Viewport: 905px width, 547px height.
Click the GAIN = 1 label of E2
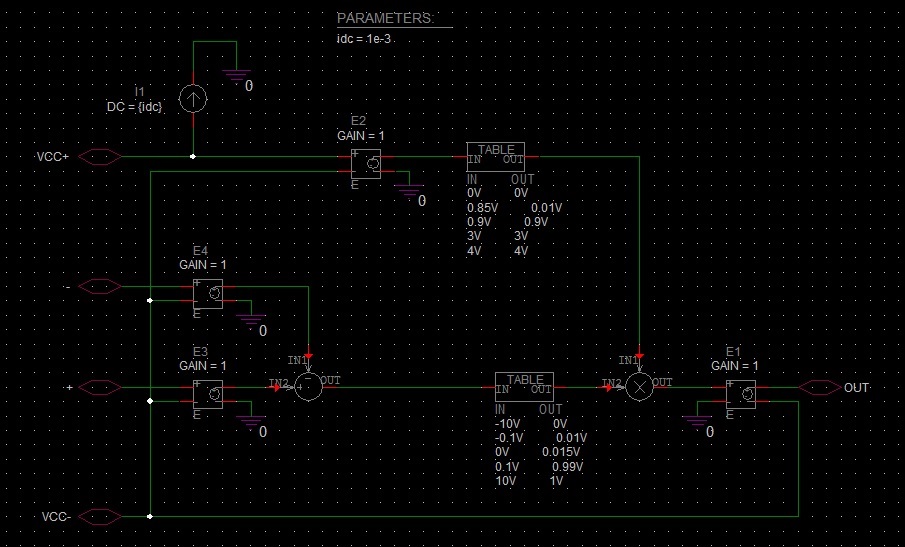coord(360,136)
